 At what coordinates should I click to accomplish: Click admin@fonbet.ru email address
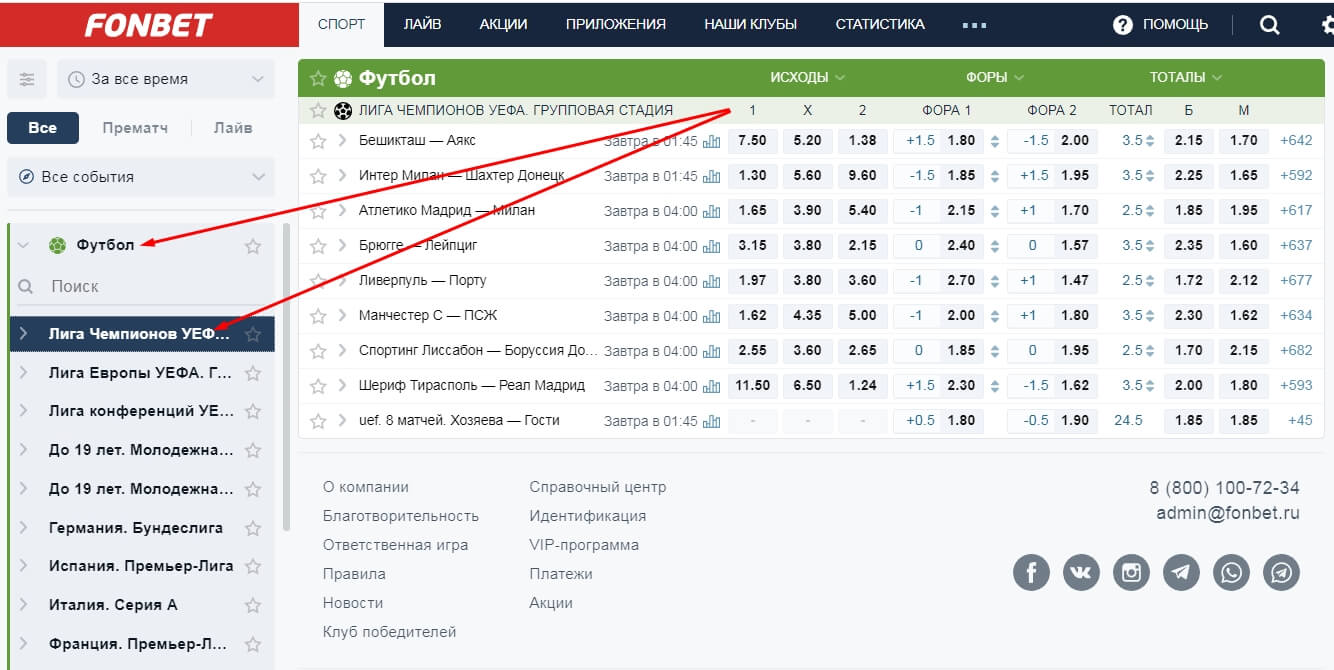1228,514
